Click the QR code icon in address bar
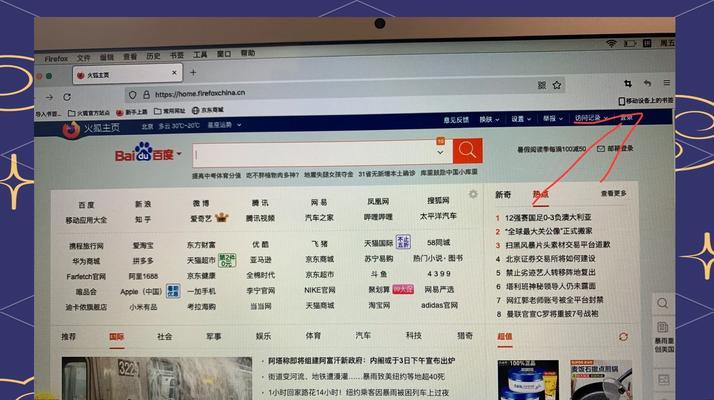Image resolution: width=714 pixels, height=400 pixels. [542, 85]
